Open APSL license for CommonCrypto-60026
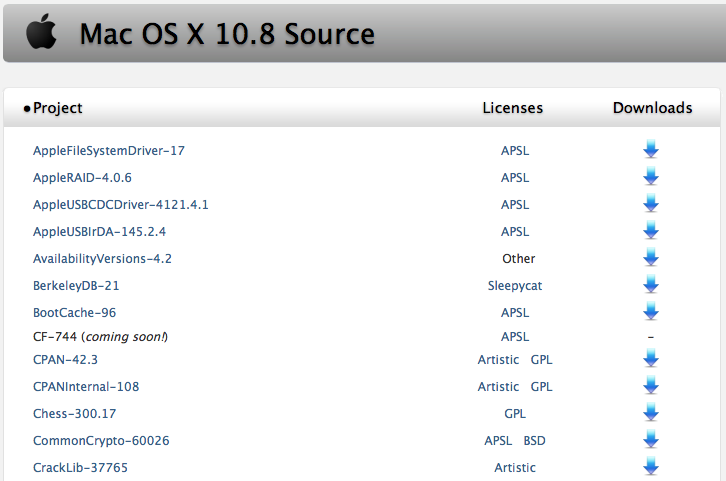 coord(498,441)
